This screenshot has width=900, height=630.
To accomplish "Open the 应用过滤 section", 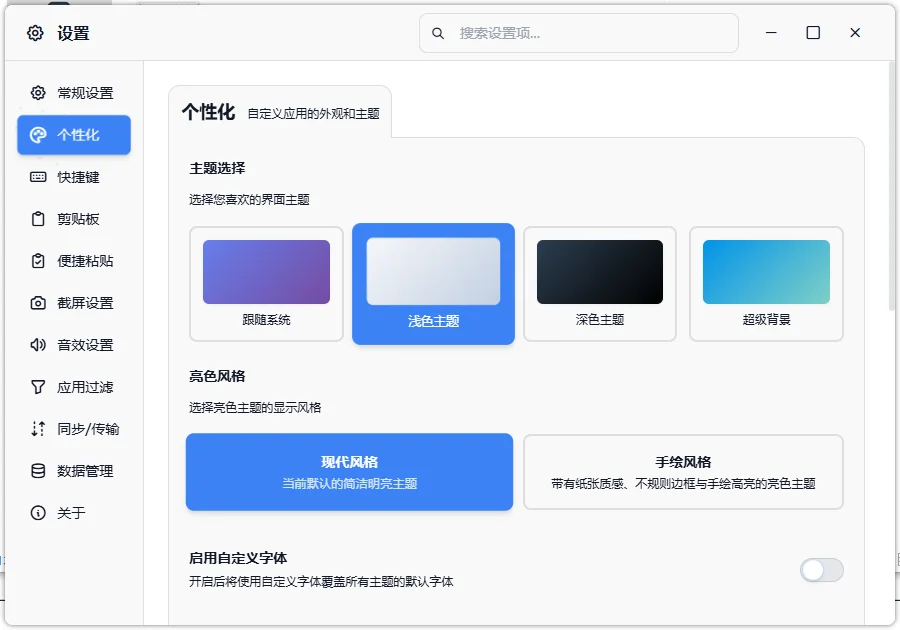I will [74, 387].
